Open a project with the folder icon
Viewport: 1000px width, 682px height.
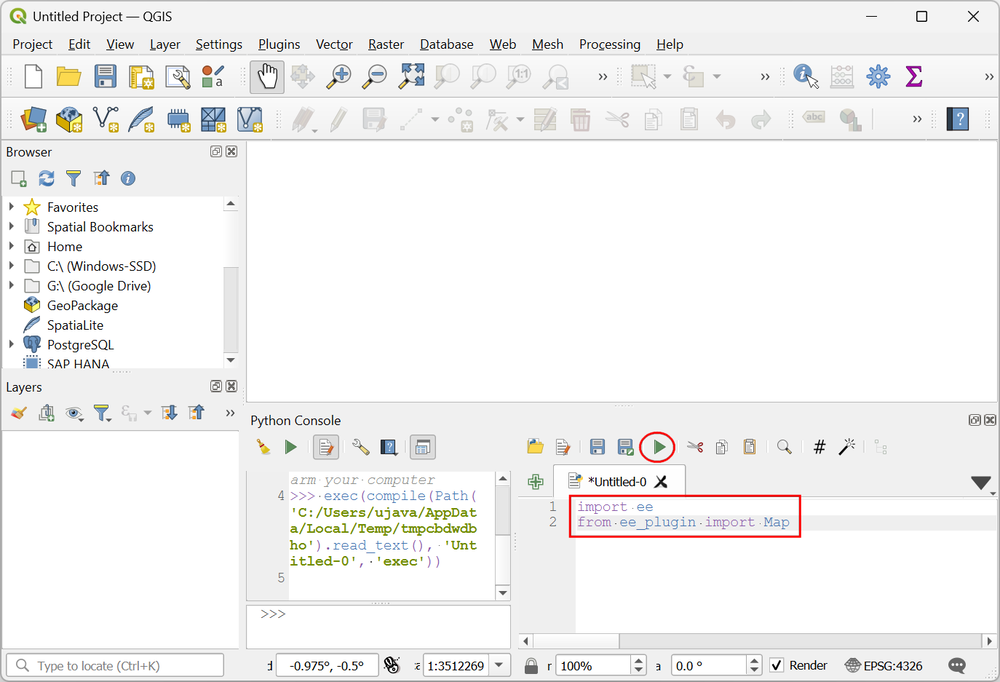[69, 77]
